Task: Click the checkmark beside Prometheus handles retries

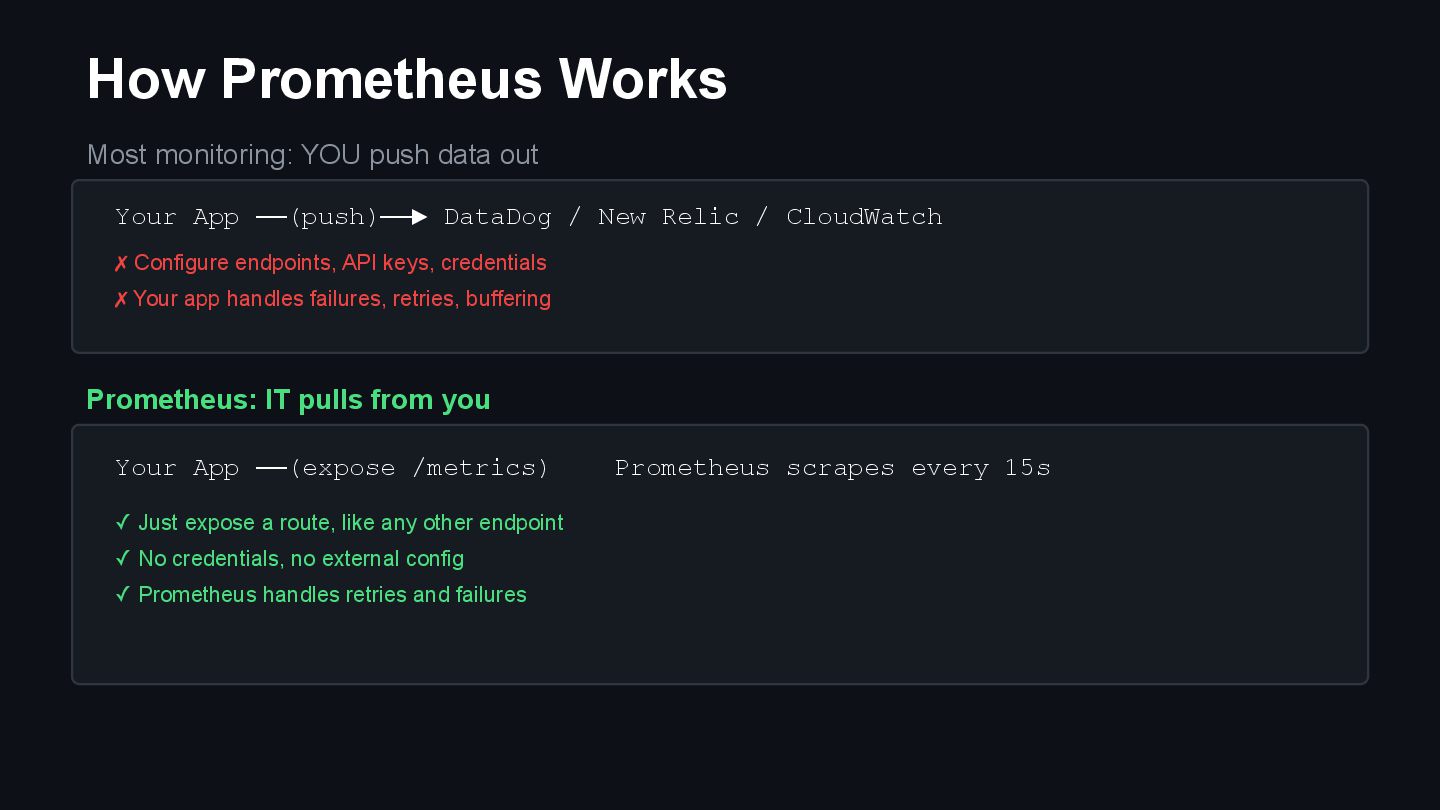Action: (123, 594)
